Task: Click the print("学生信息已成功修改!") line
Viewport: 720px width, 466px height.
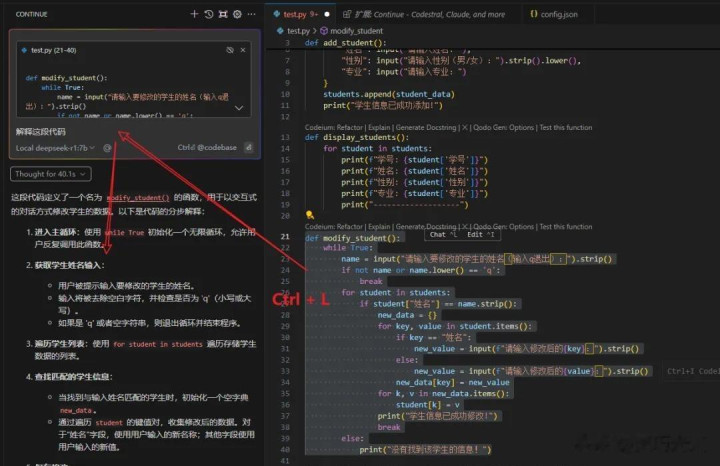Action: [x=438, y=416]
